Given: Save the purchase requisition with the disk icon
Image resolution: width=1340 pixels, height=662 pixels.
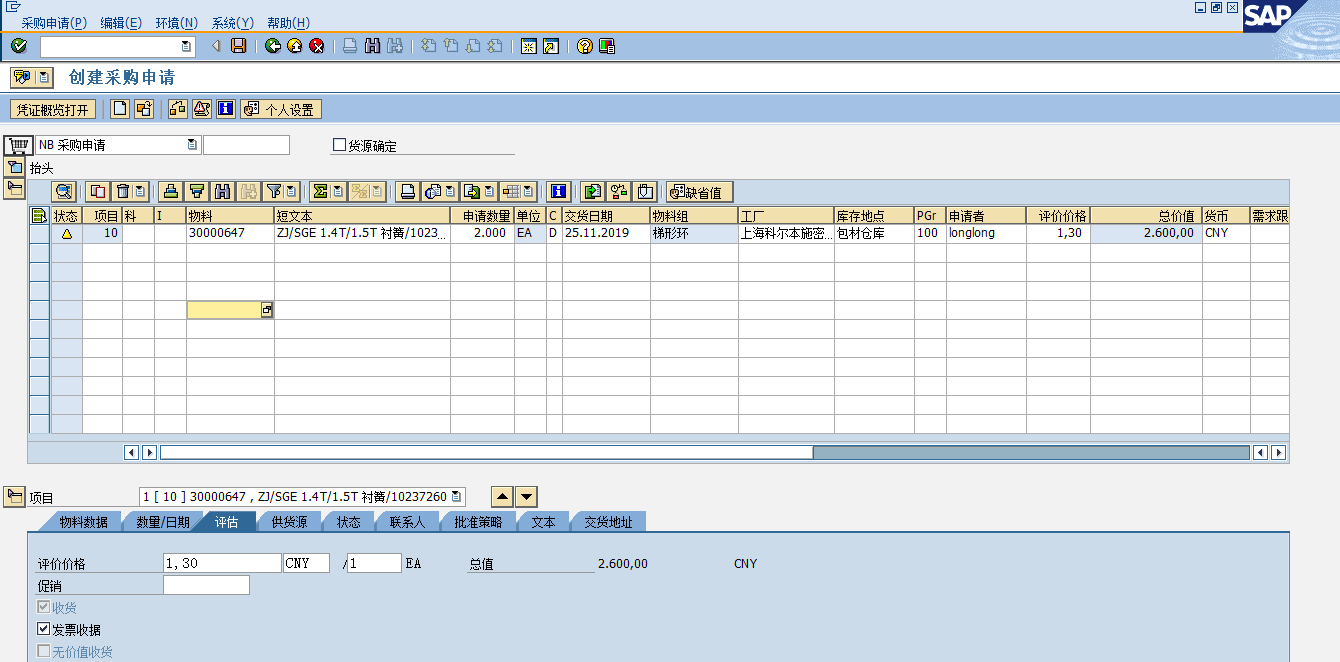Looking at the screenshot, I should [236, 45].
